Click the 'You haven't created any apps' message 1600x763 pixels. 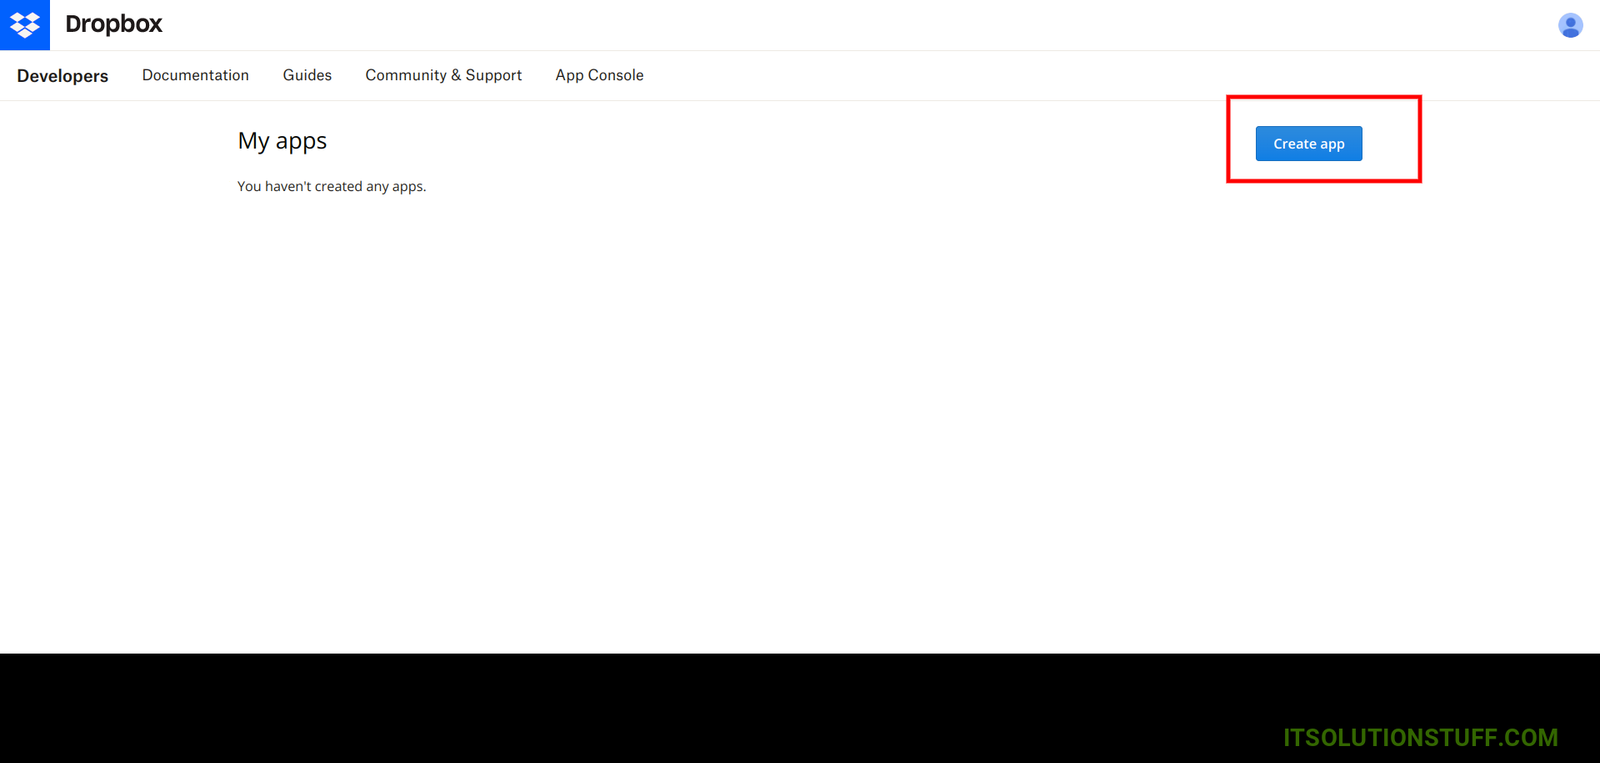(331, 187)
